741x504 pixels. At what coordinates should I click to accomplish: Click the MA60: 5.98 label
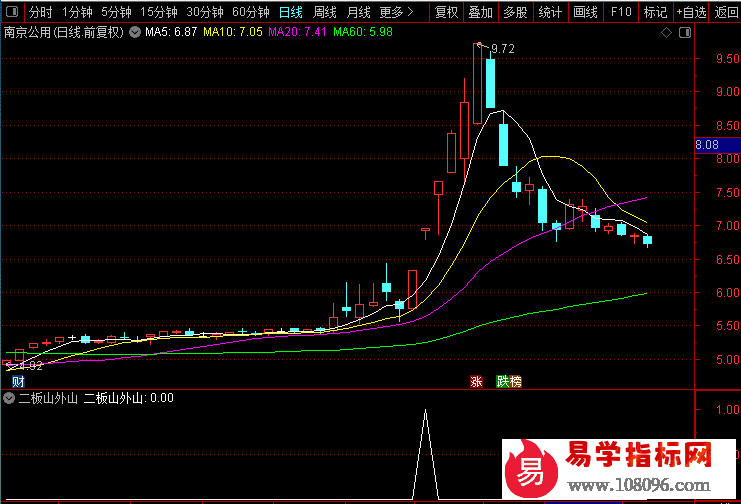coord(362,32)
